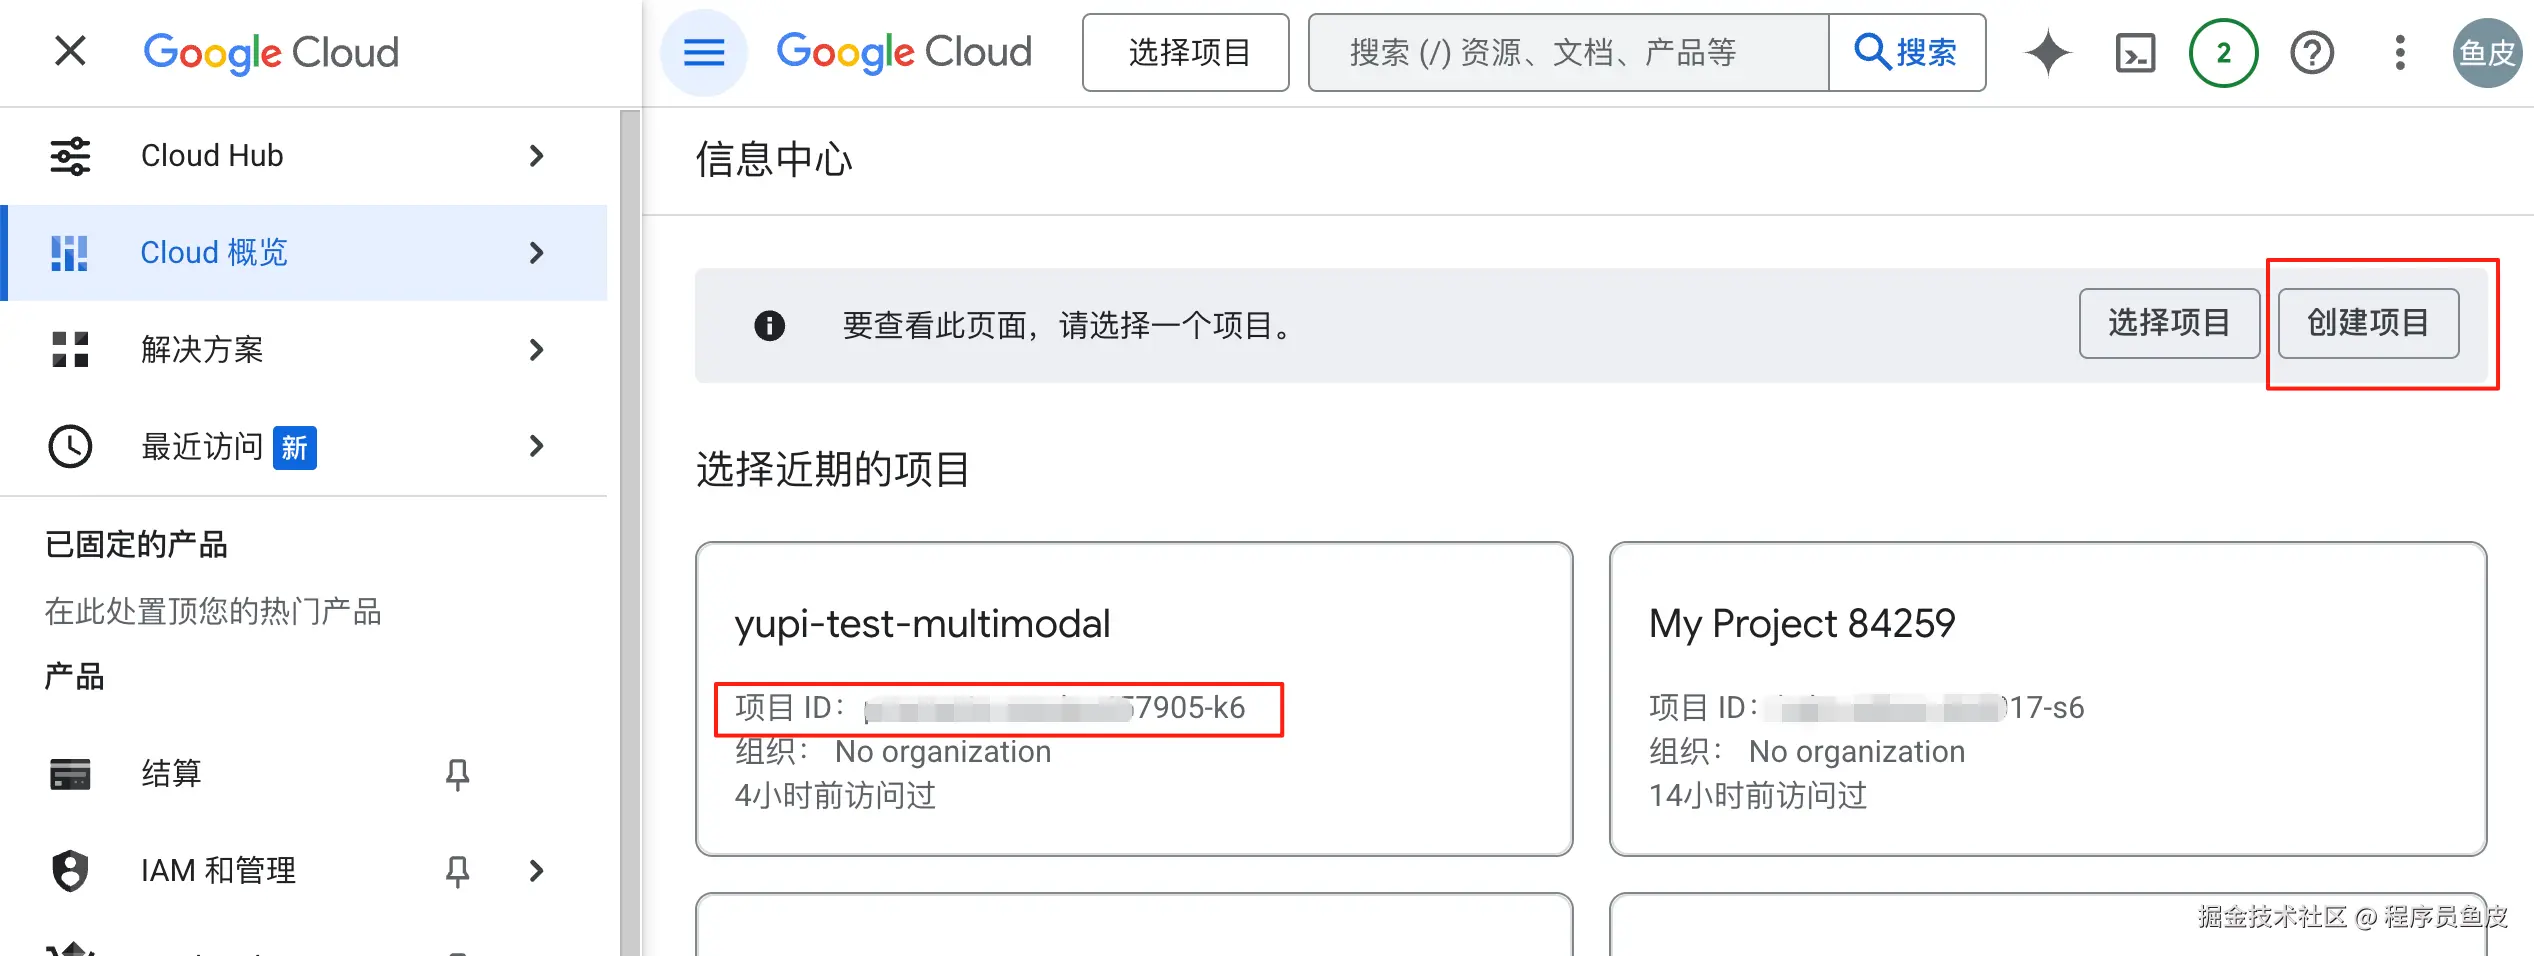
Task: Expand the 最近访问 submenu chevron
Action: coord(537,446)
